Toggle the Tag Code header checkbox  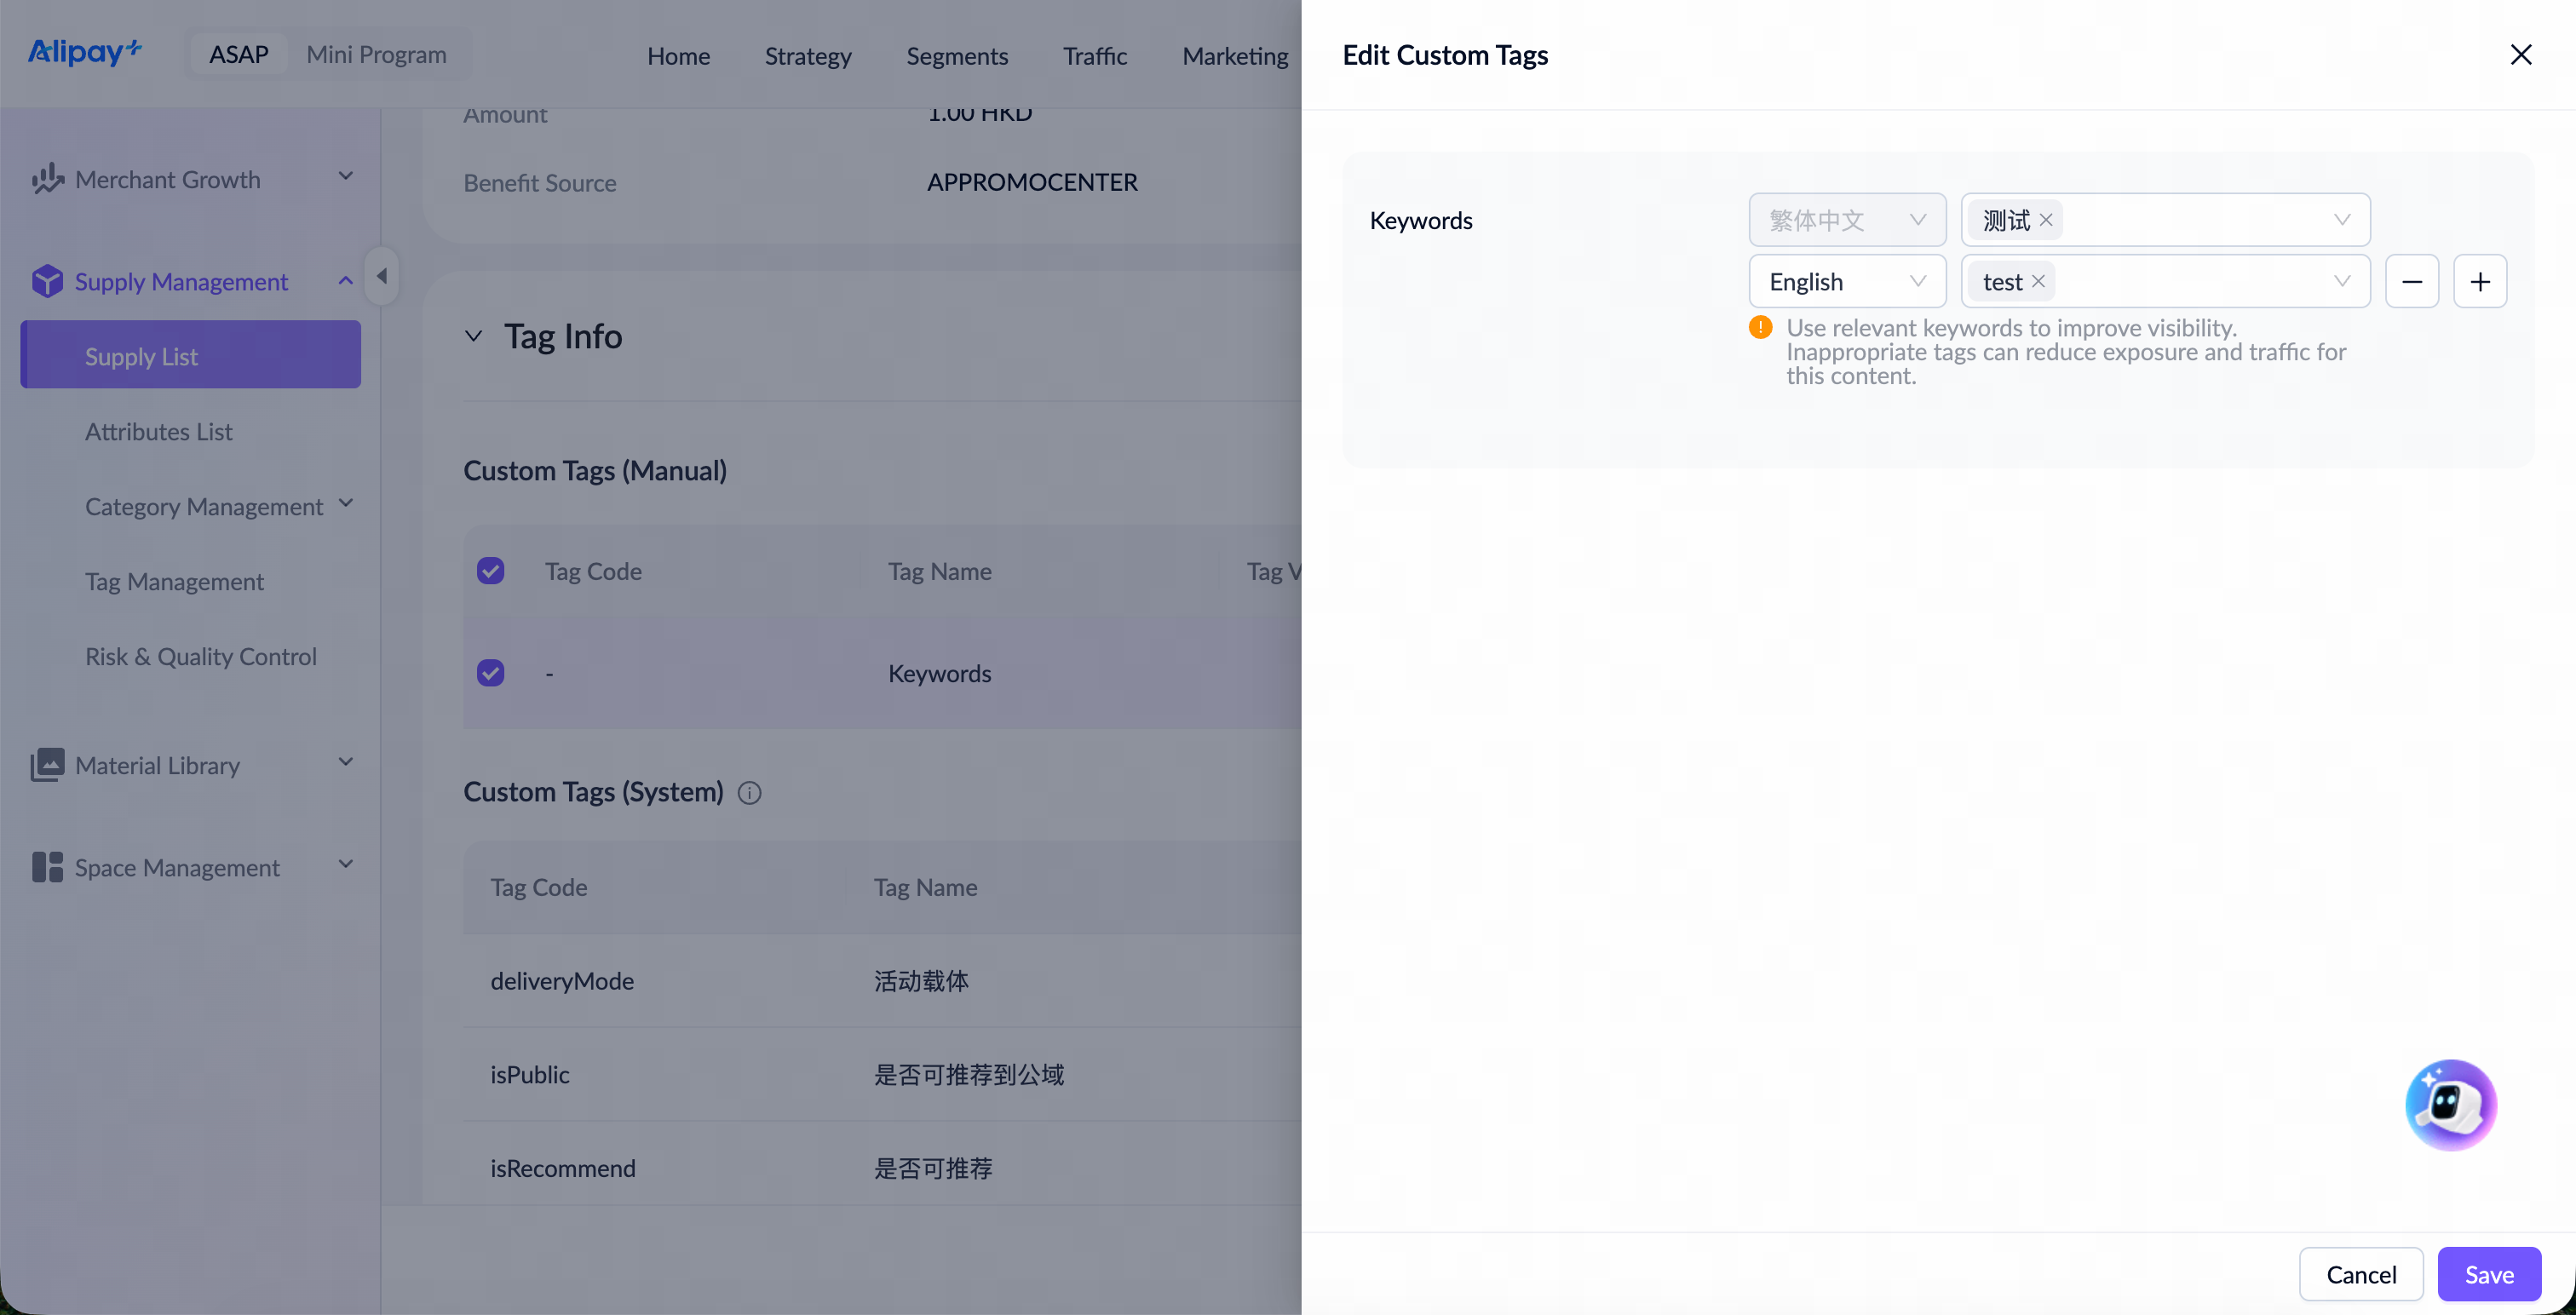coord(490,571)
